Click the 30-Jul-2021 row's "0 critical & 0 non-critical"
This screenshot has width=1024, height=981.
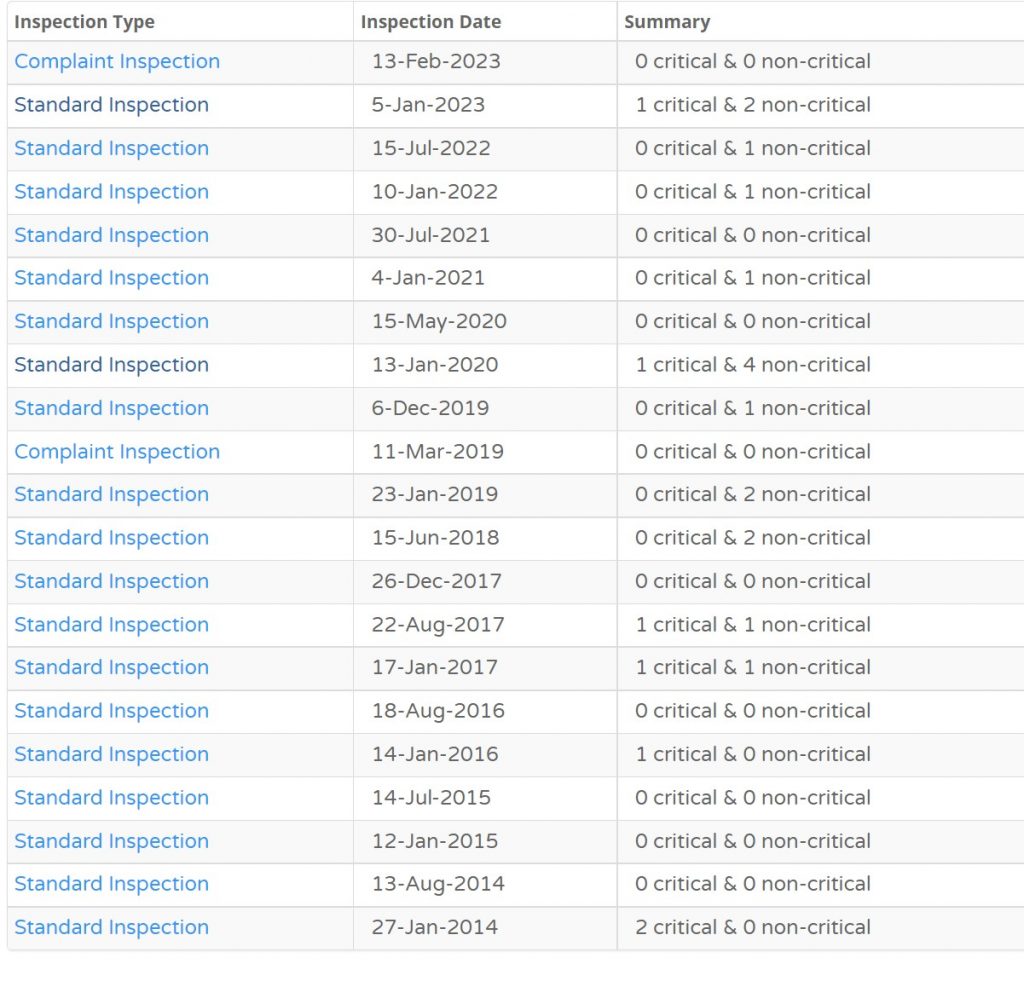coord(753,235)
